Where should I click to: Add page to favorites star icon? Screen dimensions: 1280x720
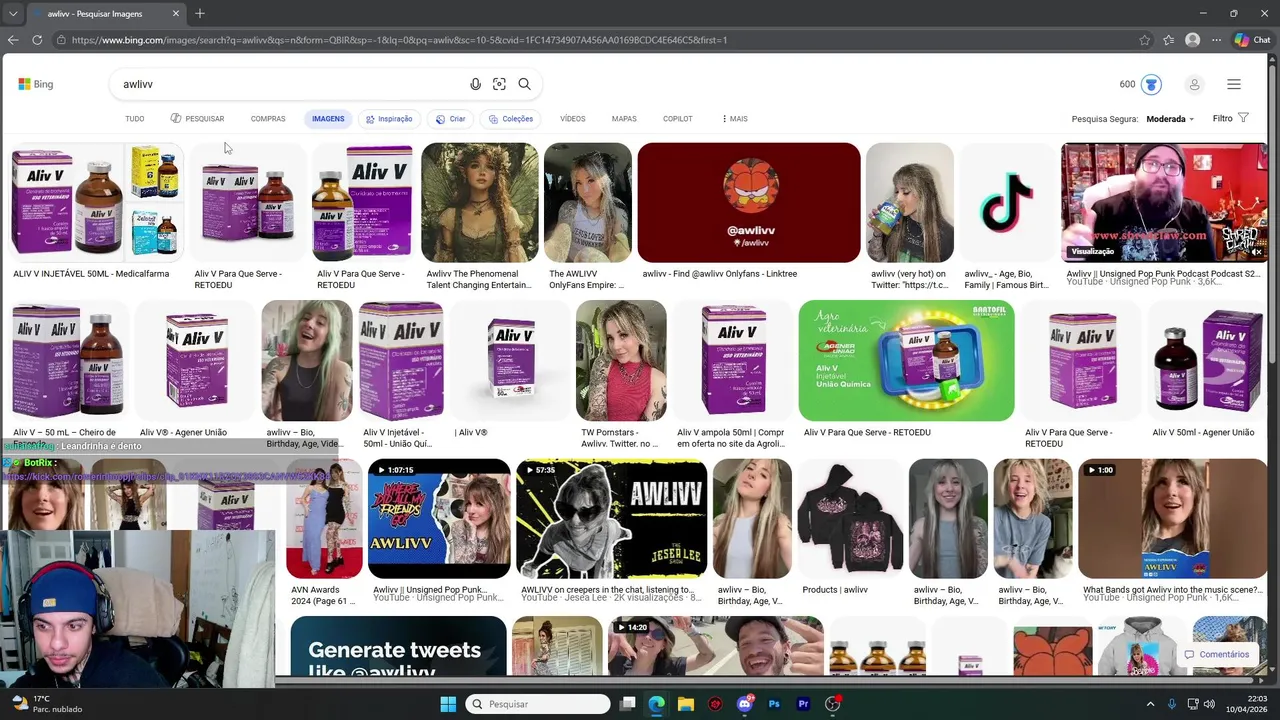coord(1145,40)
